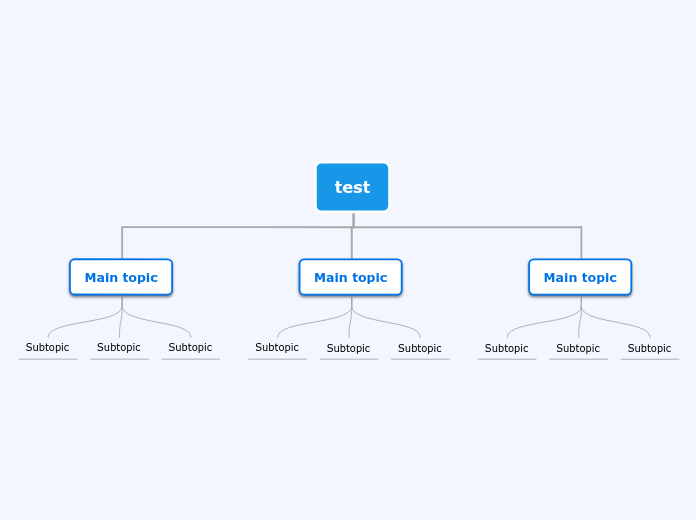Viewport: 696px width, 520px height.
Task: Click middle Subtopic under the left Main topic
Action: 119,348
